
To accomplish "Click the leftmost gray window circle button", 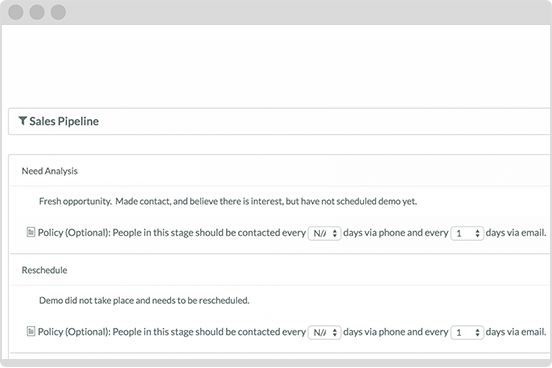I will click(16, 12).
